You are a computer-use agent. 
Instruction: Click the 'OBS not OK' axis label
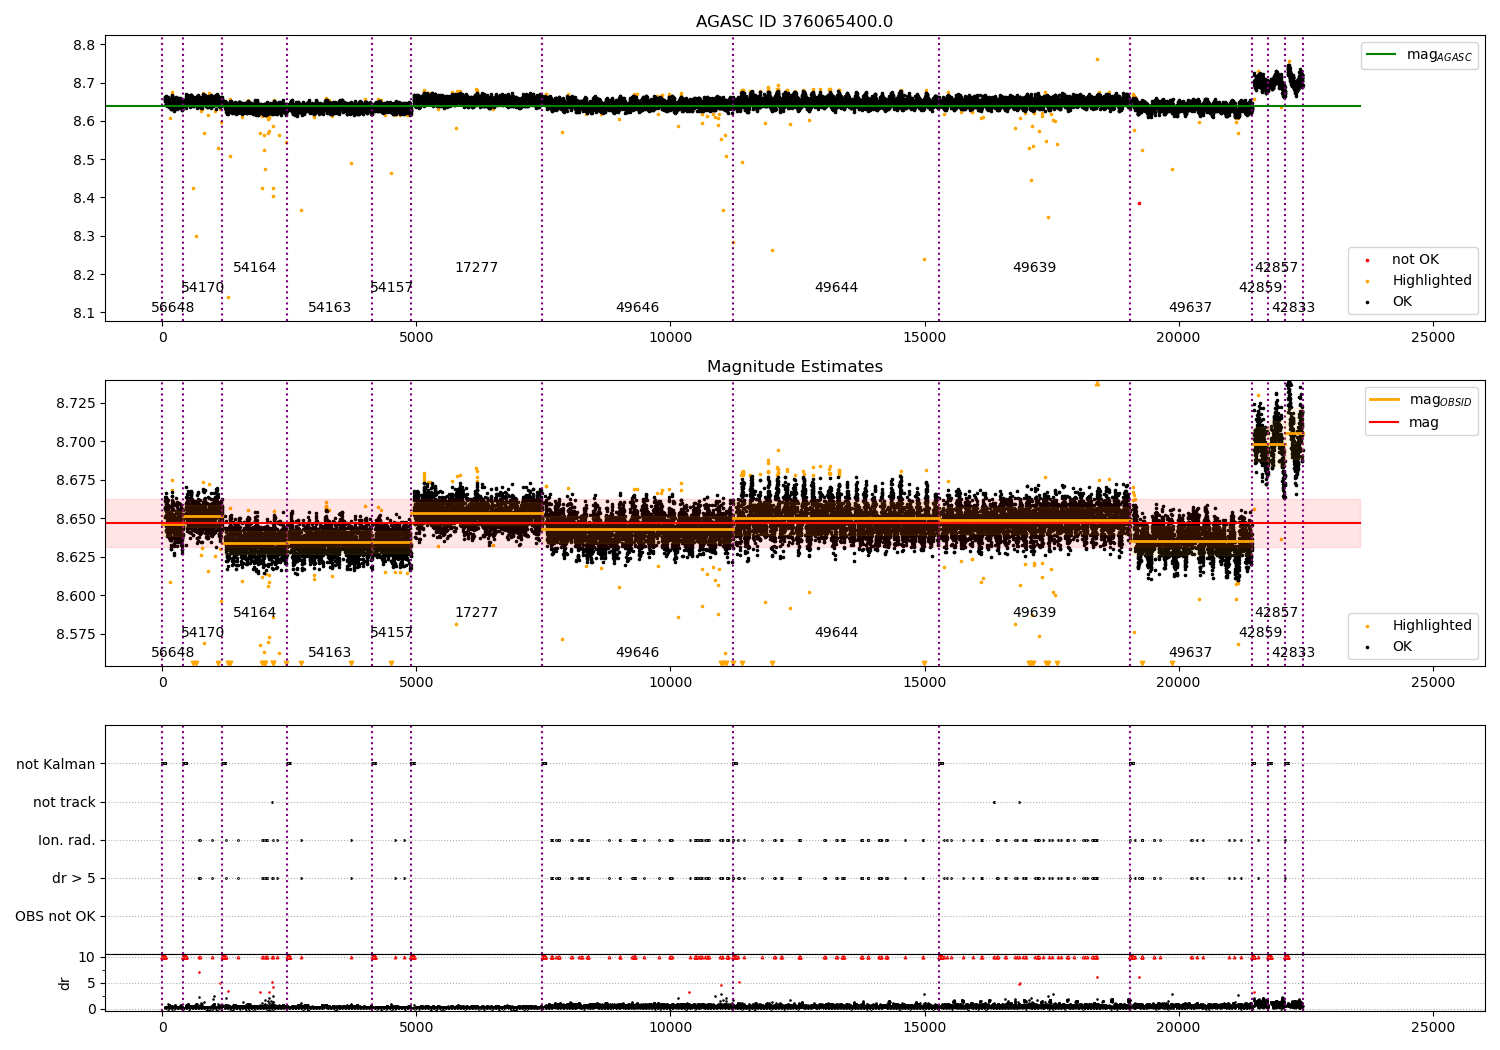[x=55, y=916]
